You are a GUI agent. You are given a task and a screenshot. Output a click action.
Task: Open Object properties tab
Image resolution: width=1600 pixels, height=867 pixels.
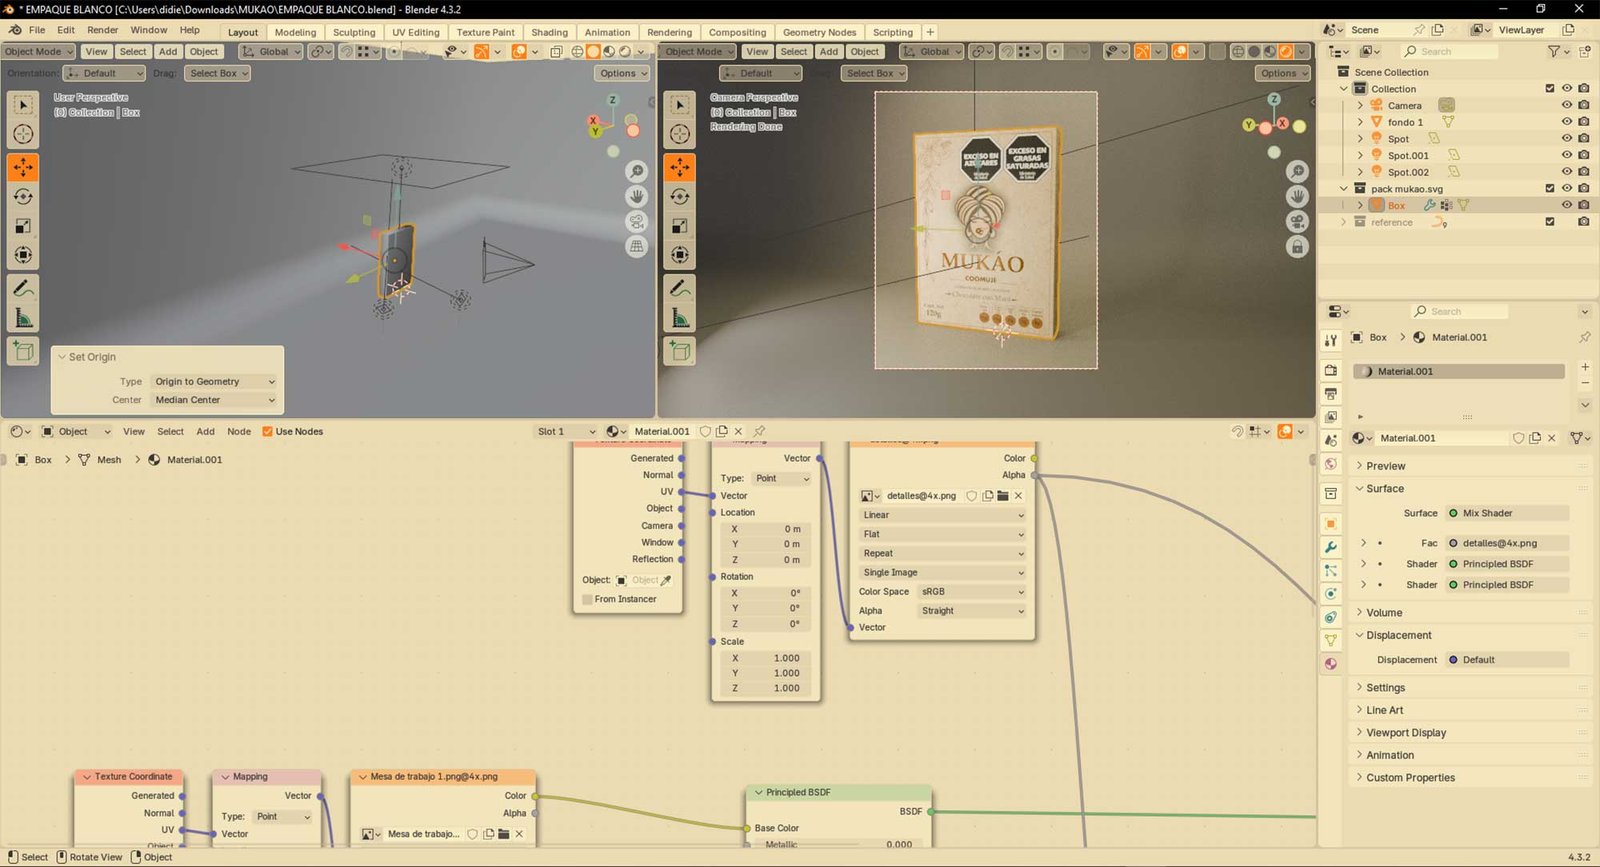[x=1331, y=523]
